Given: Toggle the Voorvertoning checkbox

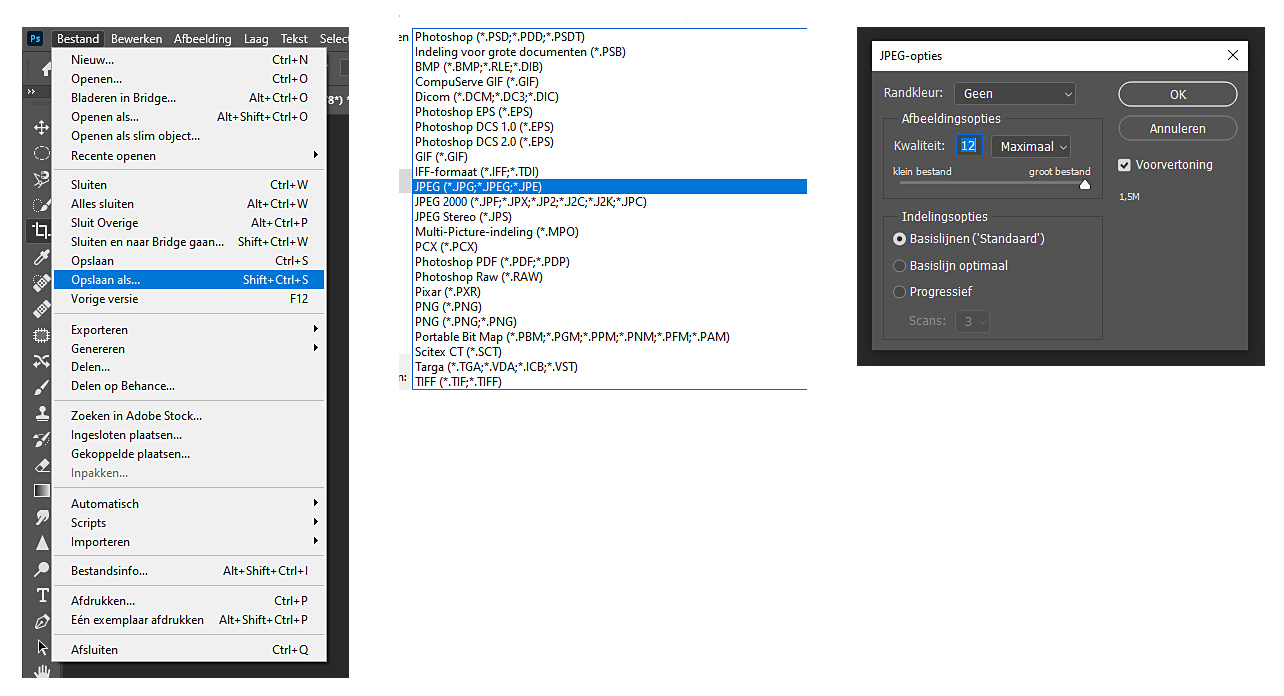Looking at the screenshot, I should (x=1124, y=165).
